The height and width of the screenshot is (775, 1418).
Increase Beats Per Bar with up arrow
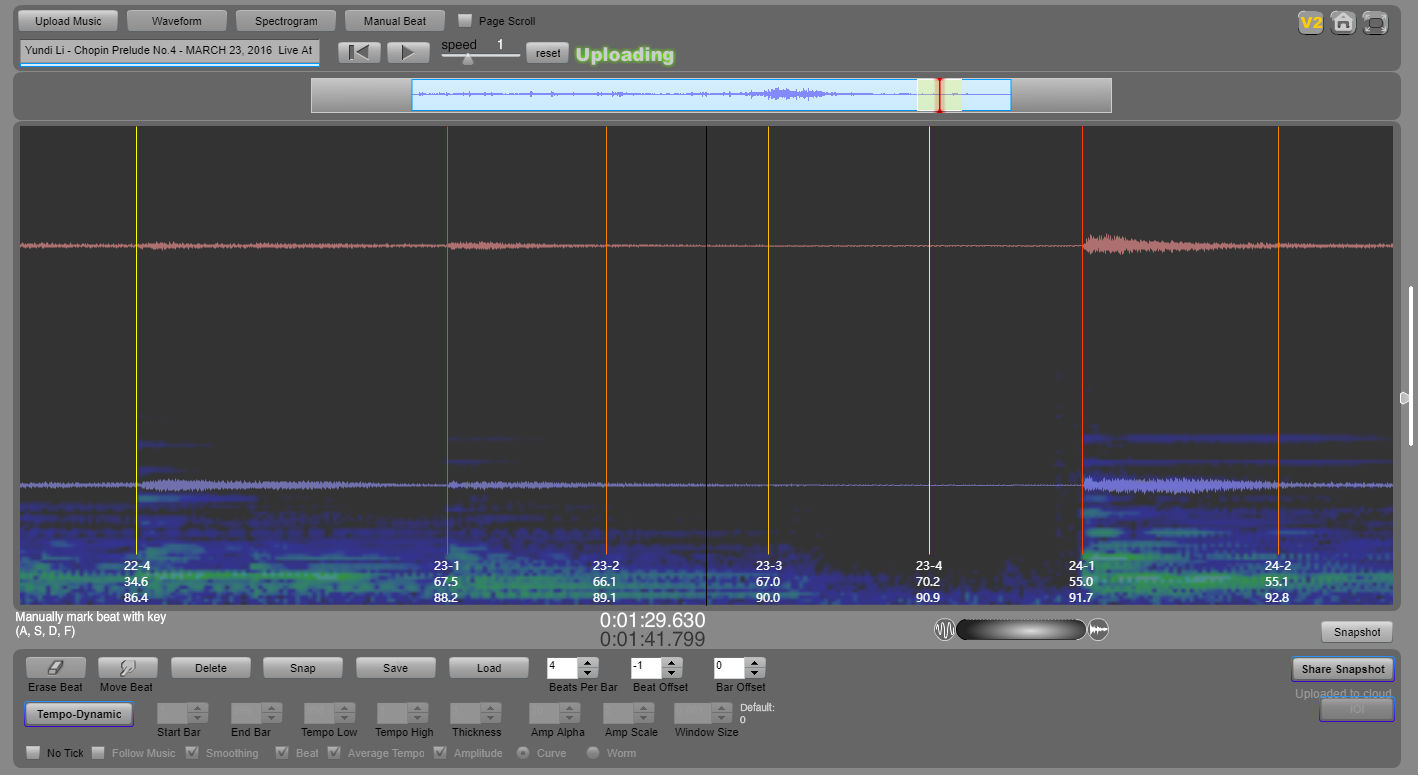(x=588, y=662)
